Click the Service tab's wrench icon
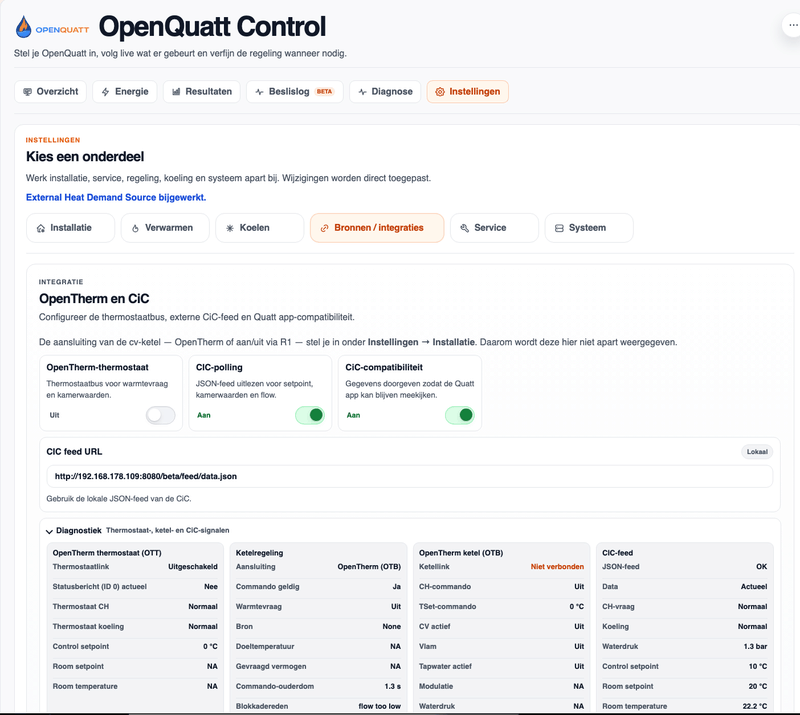This screenshot has width=800, height=715. point(464,228)
